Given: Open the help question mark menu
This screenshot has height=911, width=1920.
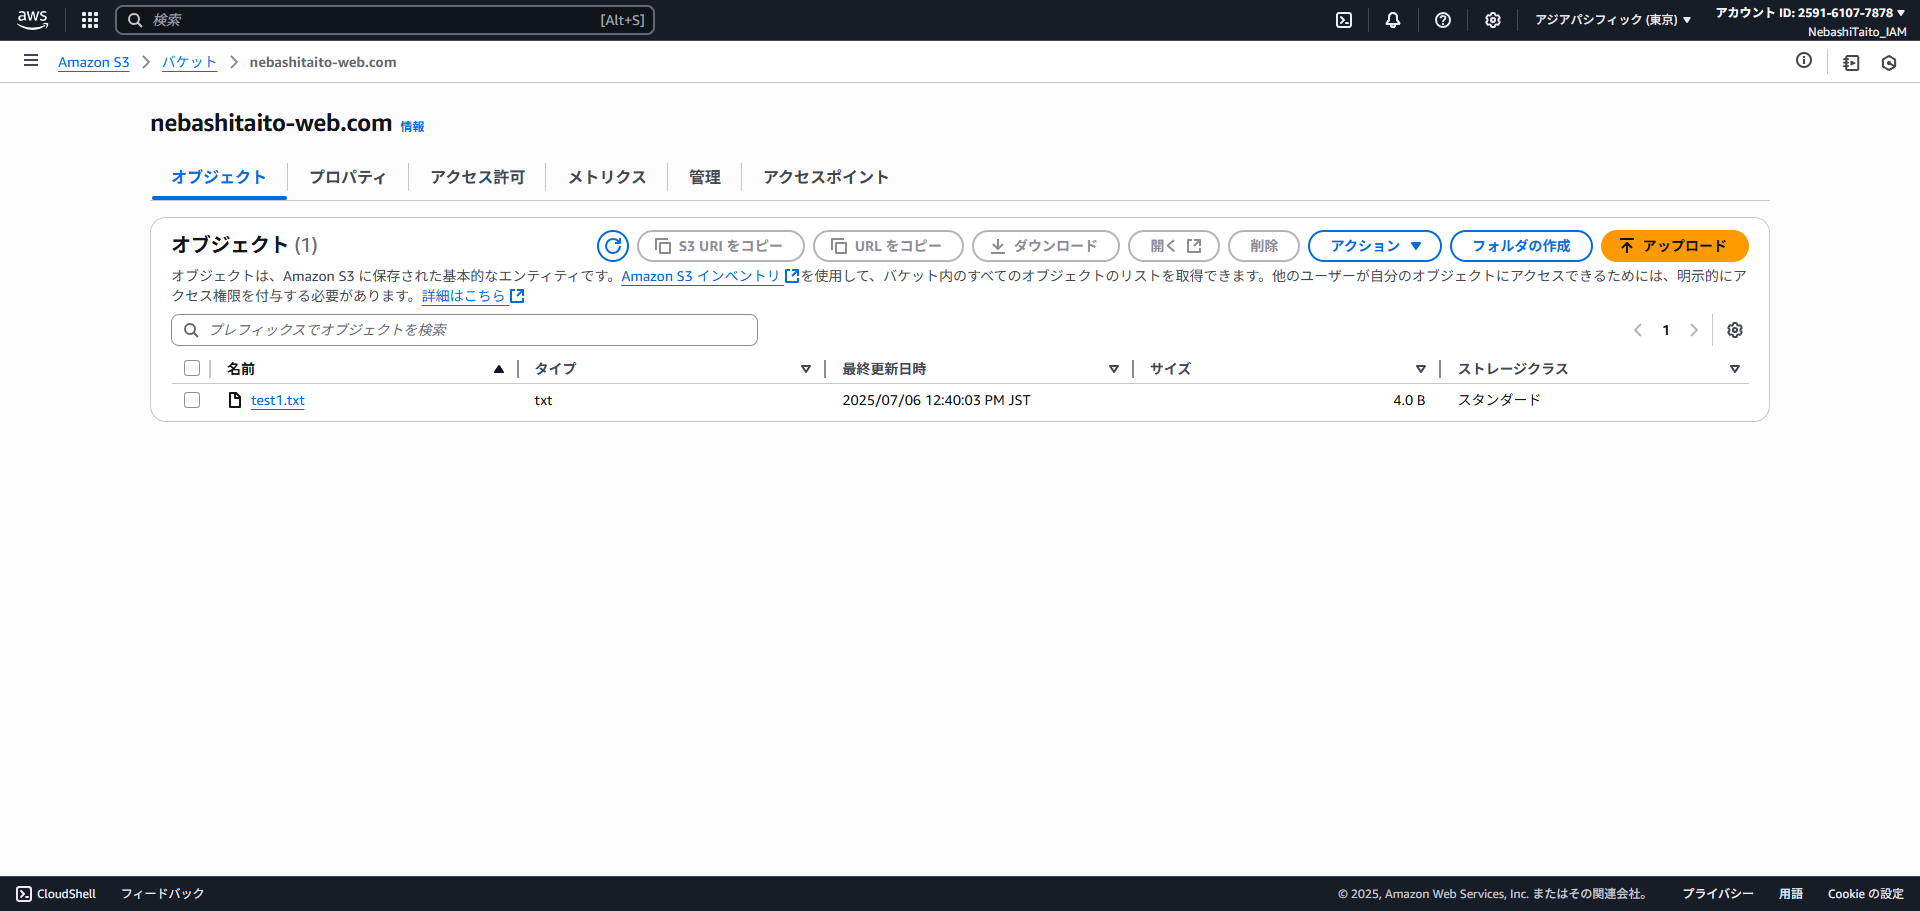Looking at the screenshot, I should click(x=1443, y=20).
